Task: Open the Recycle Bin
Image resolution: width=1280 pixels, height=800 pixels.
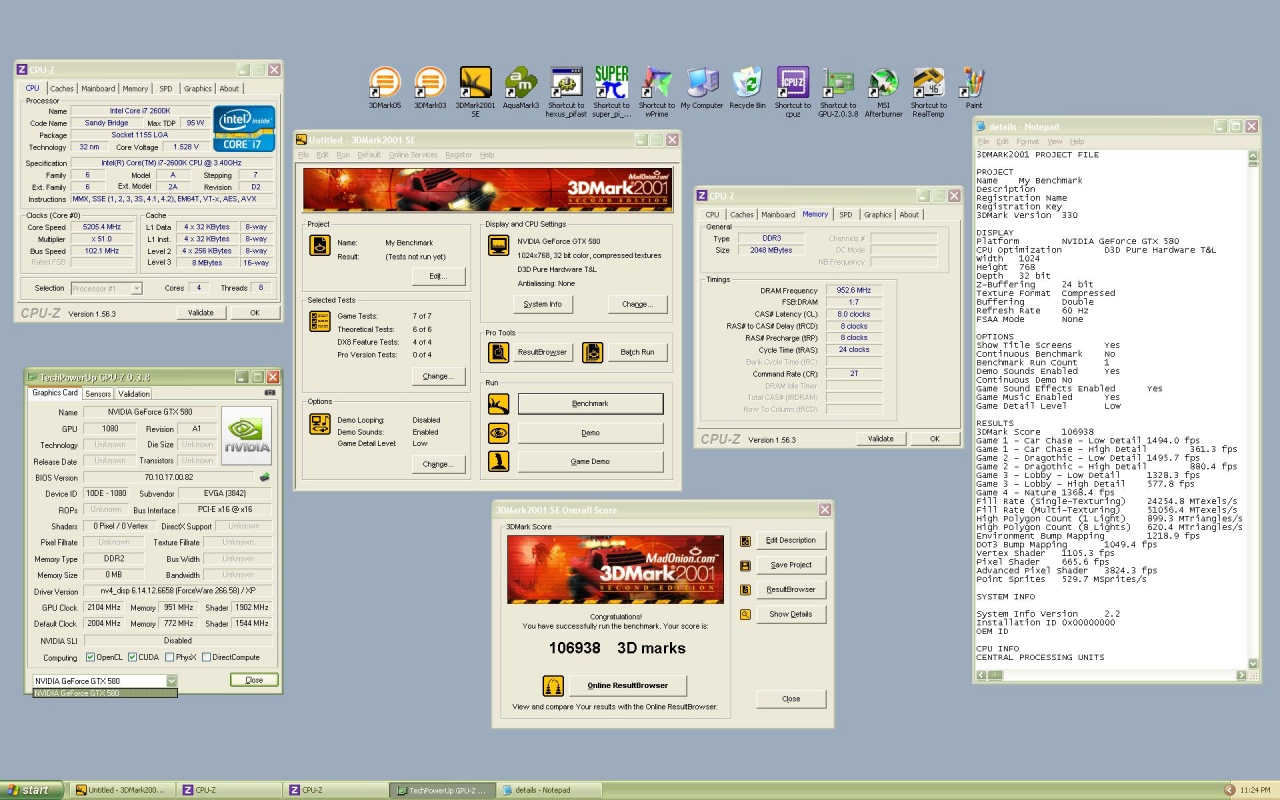Action: click(747, 82)
